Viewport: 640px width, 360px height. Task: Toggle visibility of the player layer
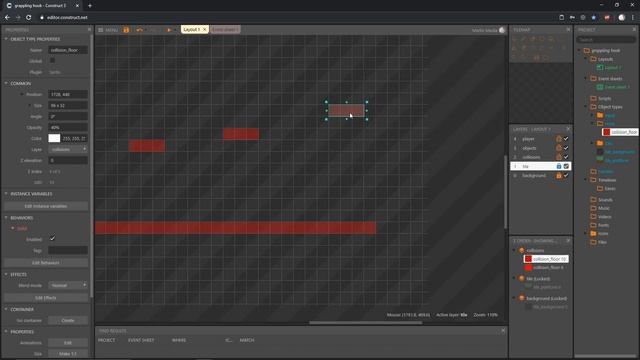(x=566, y=139)
